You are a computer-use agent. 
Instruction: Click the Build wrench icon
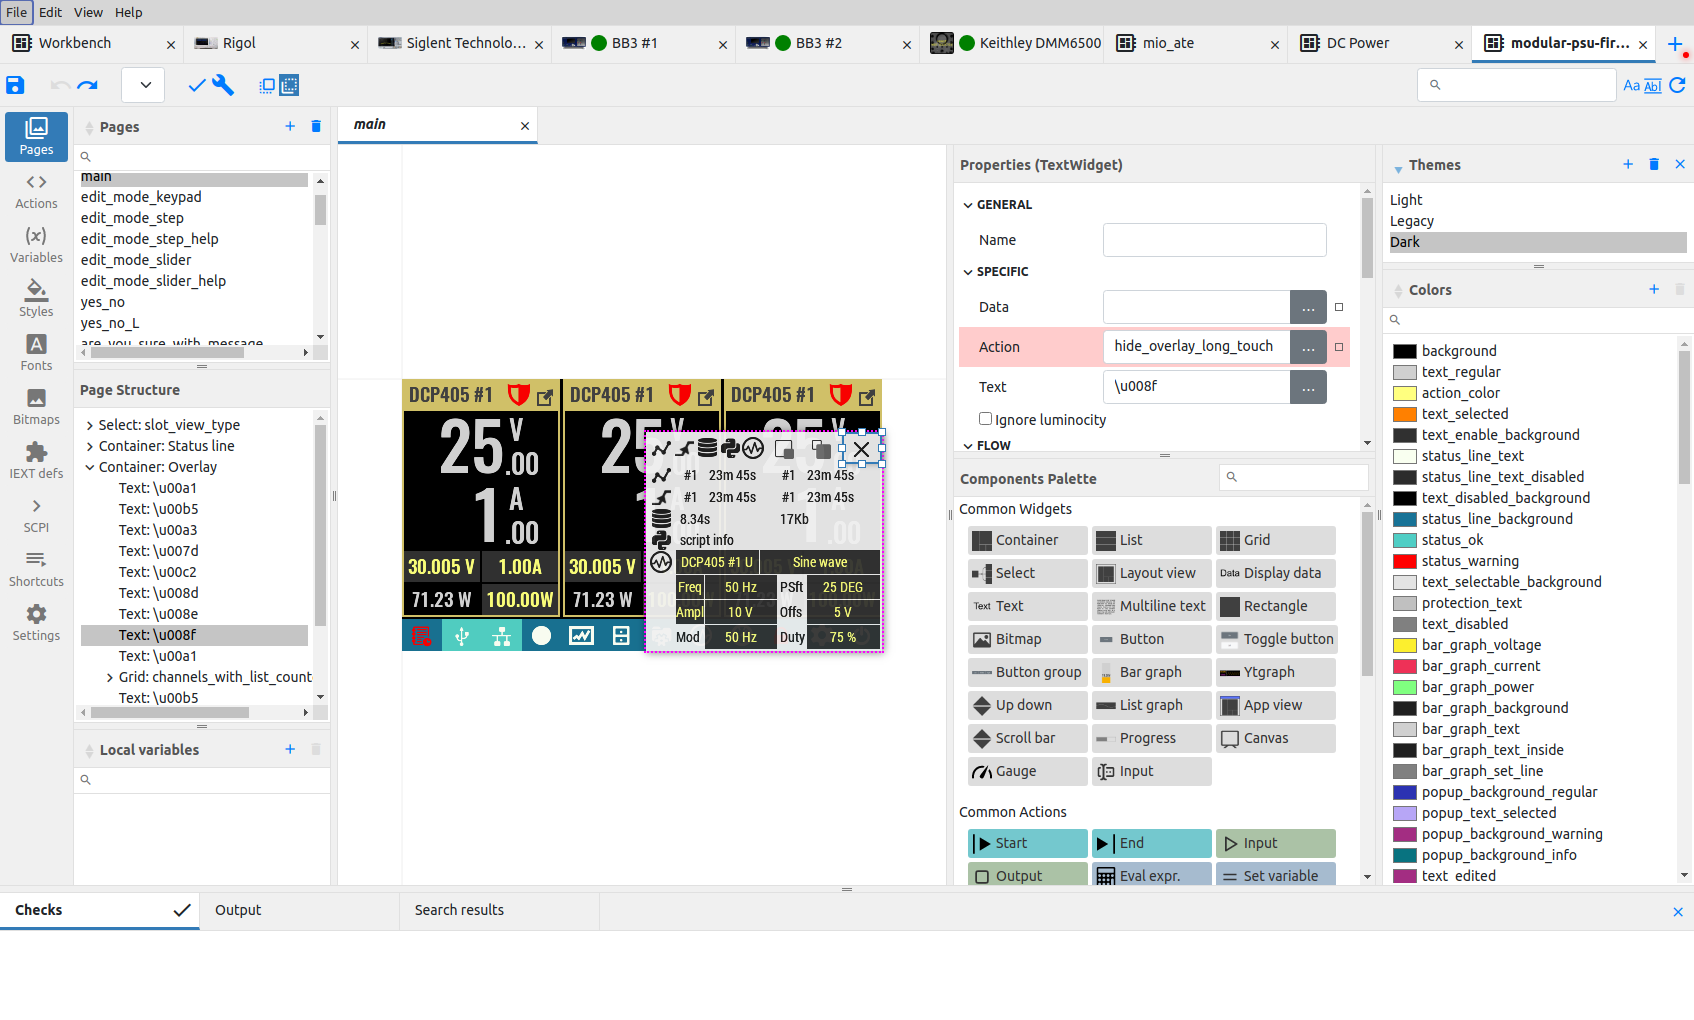tap(223, 85)
